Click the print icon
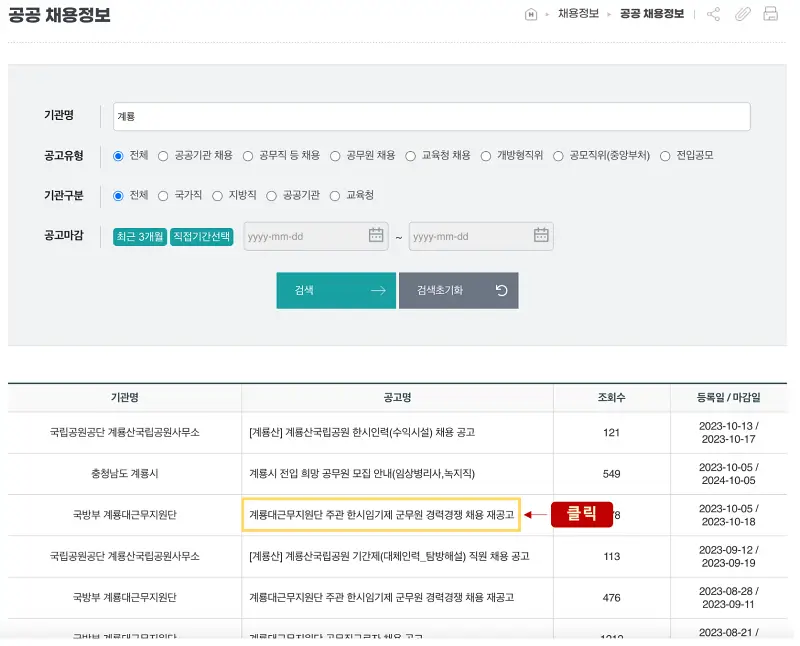Viewport: 800px width, 646px height. tap(770, 15)
